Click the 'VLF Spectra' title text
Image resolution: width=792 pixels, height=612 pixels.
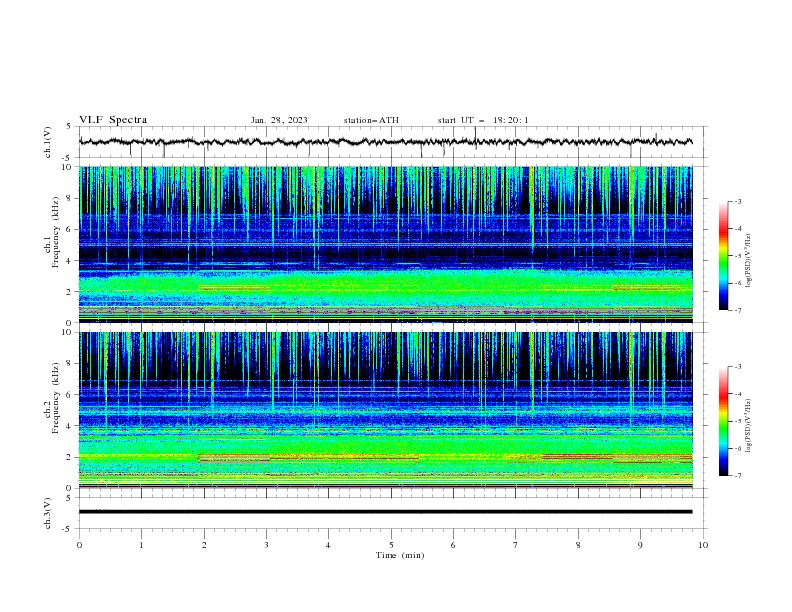[x=113, y=120]
